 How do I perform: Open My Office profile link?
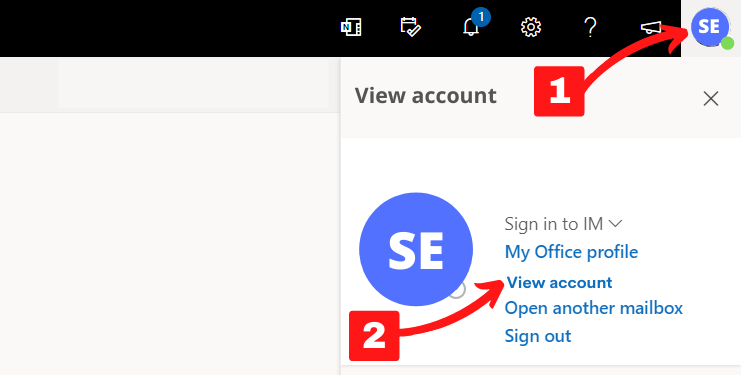point(571,252)
